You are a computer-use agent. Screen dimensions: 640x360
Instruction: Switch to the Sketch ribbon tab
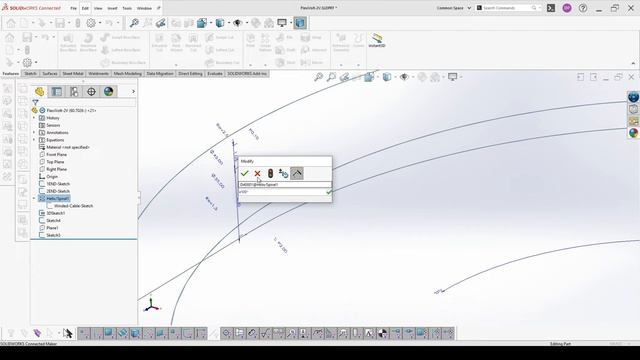[30, 74]
